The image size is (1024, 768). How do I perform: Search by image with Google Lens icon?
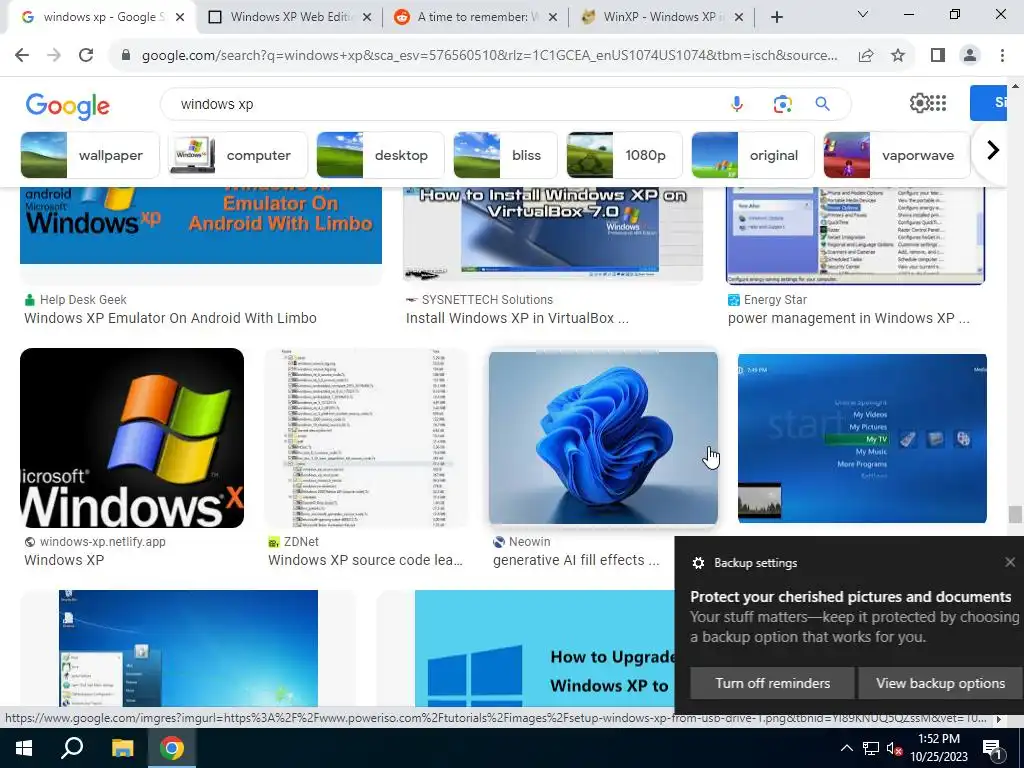782,104
